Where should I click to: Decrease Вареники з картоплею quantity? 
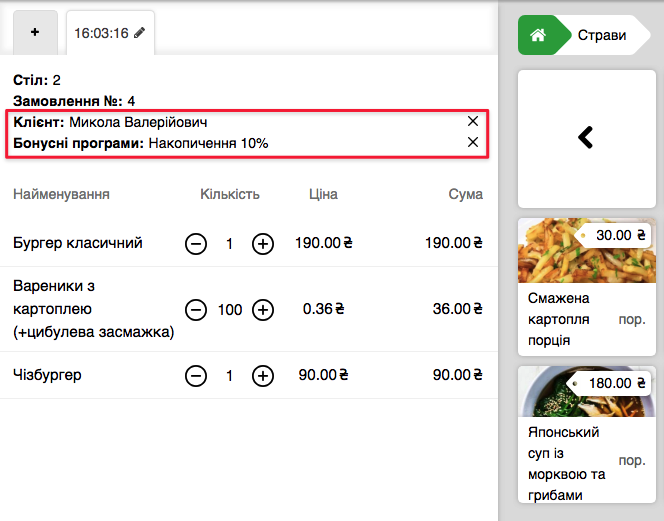pyautogui.click(x=197, y=310)
